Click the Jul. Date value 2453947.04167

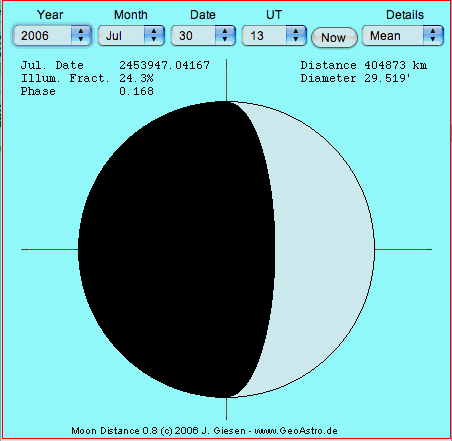pyautogui.click(x=165, y=65)
